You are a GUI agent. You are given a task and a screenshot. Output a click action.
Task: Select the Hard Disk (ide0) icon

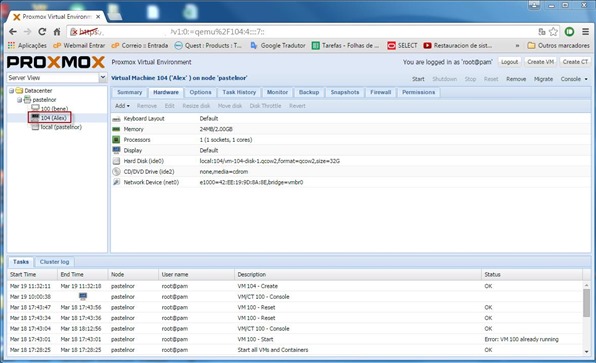[x=116, y=161]
